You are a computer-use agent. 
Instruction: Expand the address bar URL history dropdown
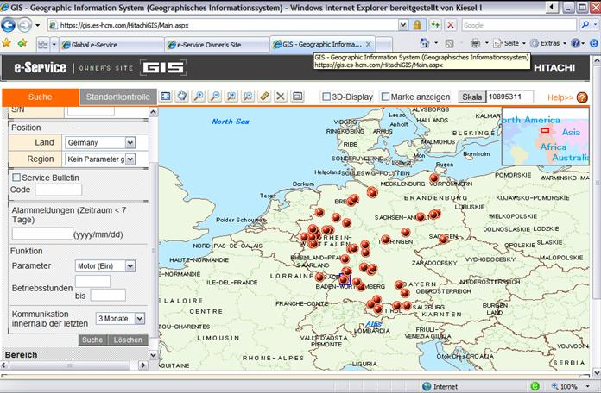click(403, 25)
